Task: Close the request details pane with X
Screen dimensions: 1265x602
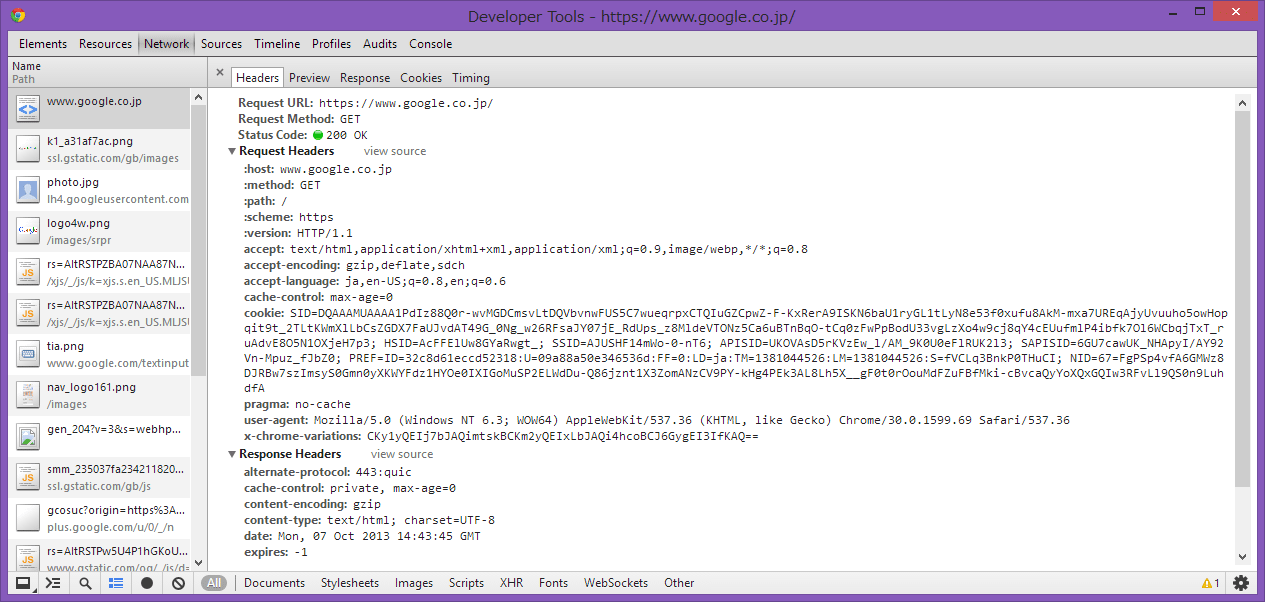Action: (x=220, y=72)
